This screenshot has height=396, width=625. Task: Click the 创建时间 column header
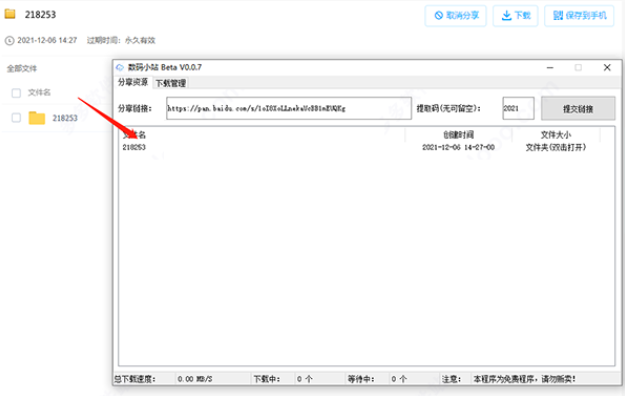458,135
